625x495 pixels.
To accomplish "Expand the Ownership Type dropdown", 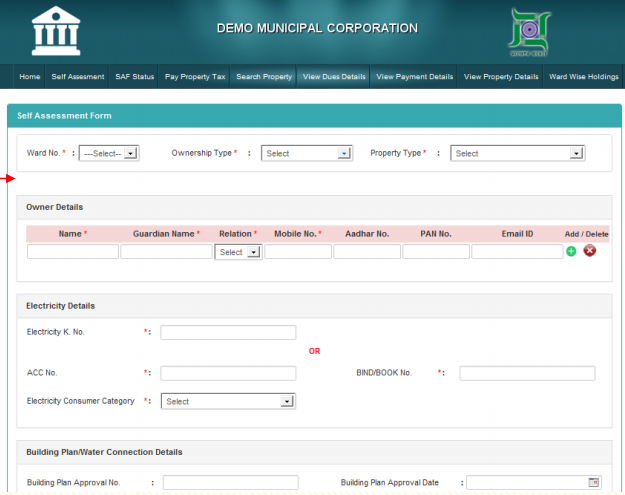I will click(x=307, y=153).
